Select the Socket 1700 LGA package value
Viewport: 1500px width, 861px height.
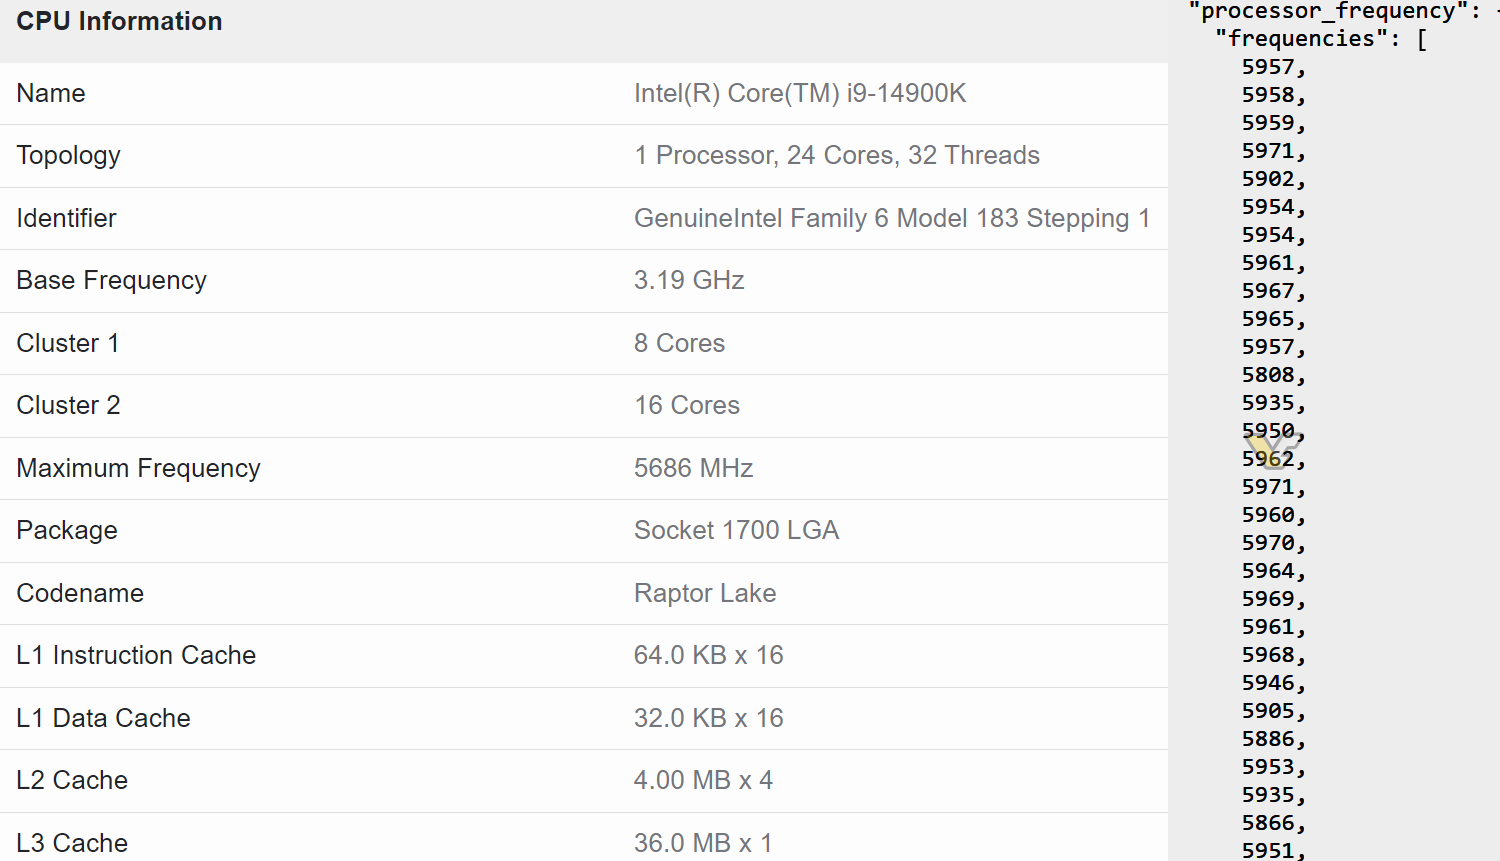pos(736,530)
